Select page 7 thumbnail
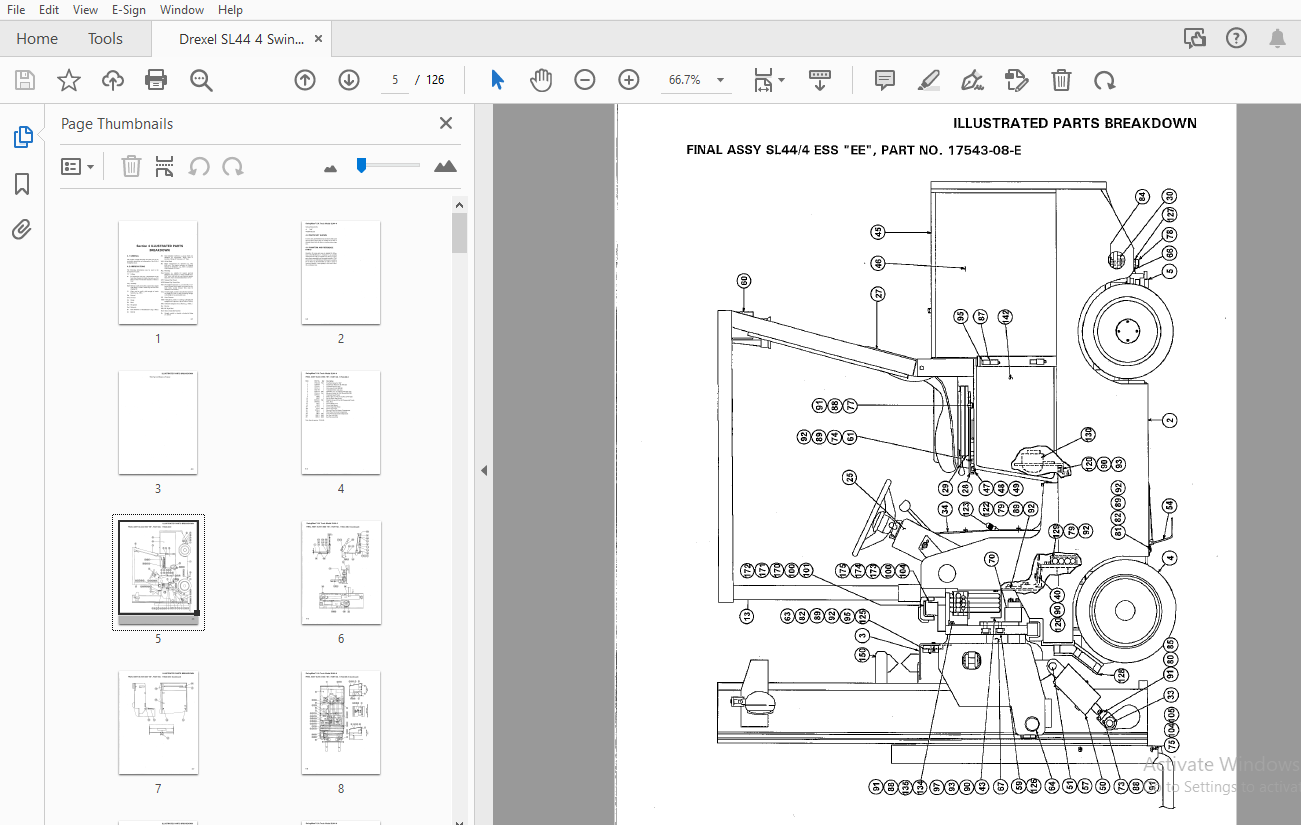Screen dimensions: 1301x825 [158, 723]
